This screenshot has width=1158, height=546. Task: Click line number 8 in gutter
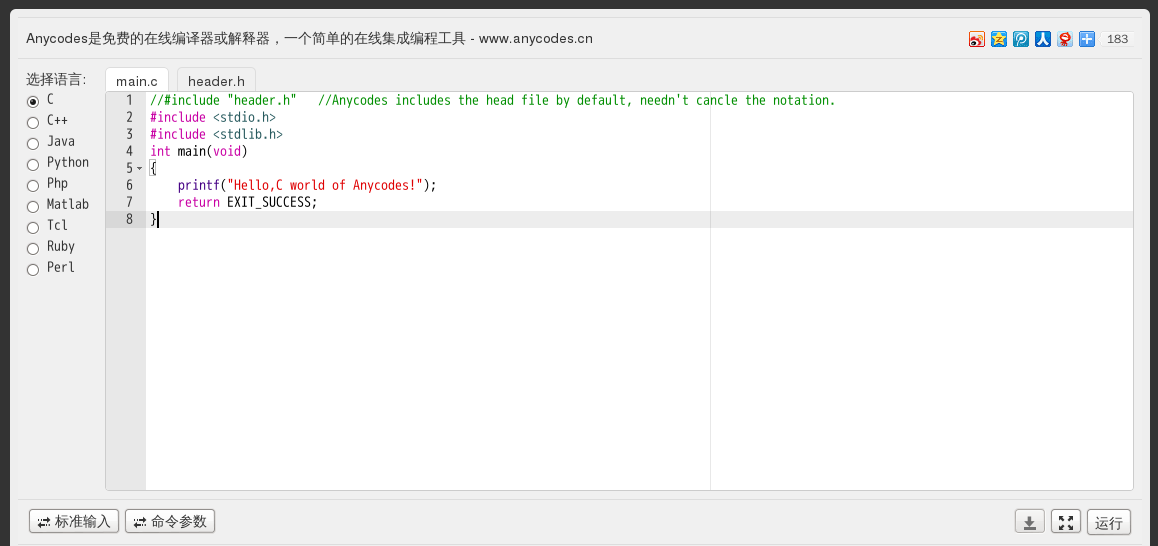point(130,219)
